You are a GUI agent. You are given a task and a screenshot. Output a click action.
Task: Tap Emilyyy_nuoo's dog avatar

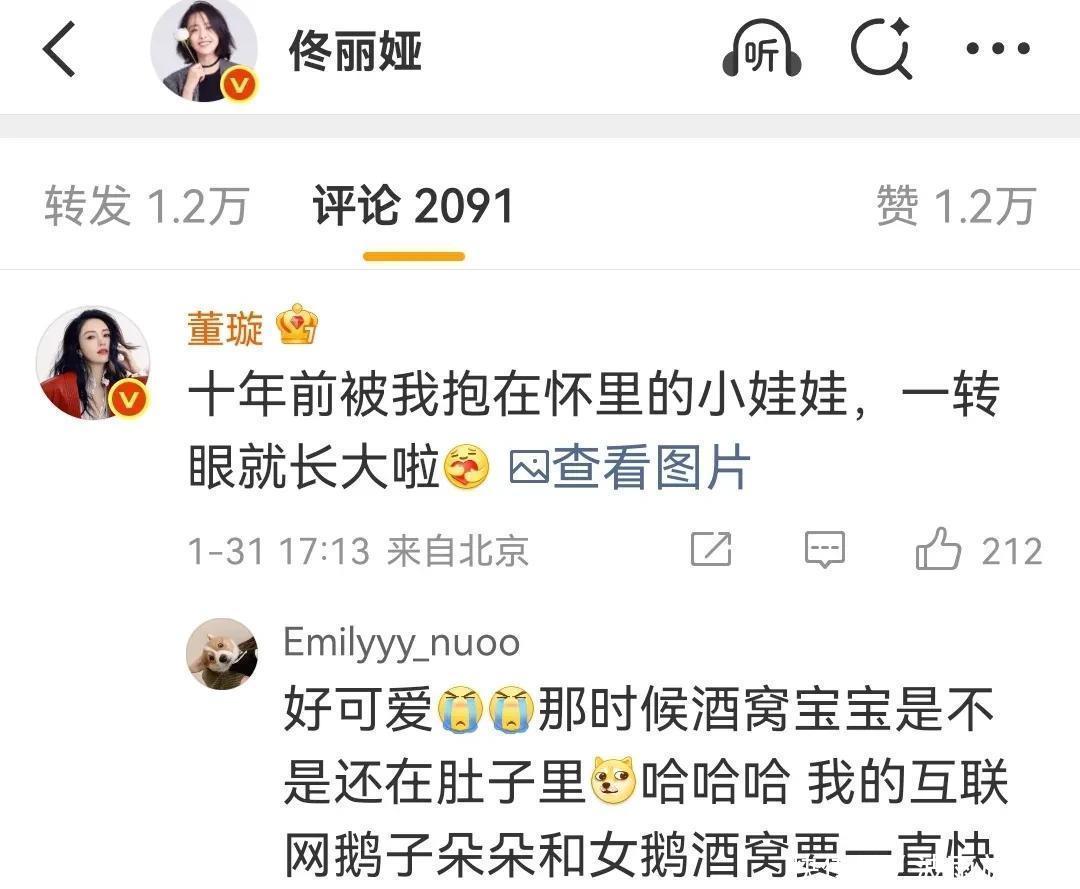(222, 653)
